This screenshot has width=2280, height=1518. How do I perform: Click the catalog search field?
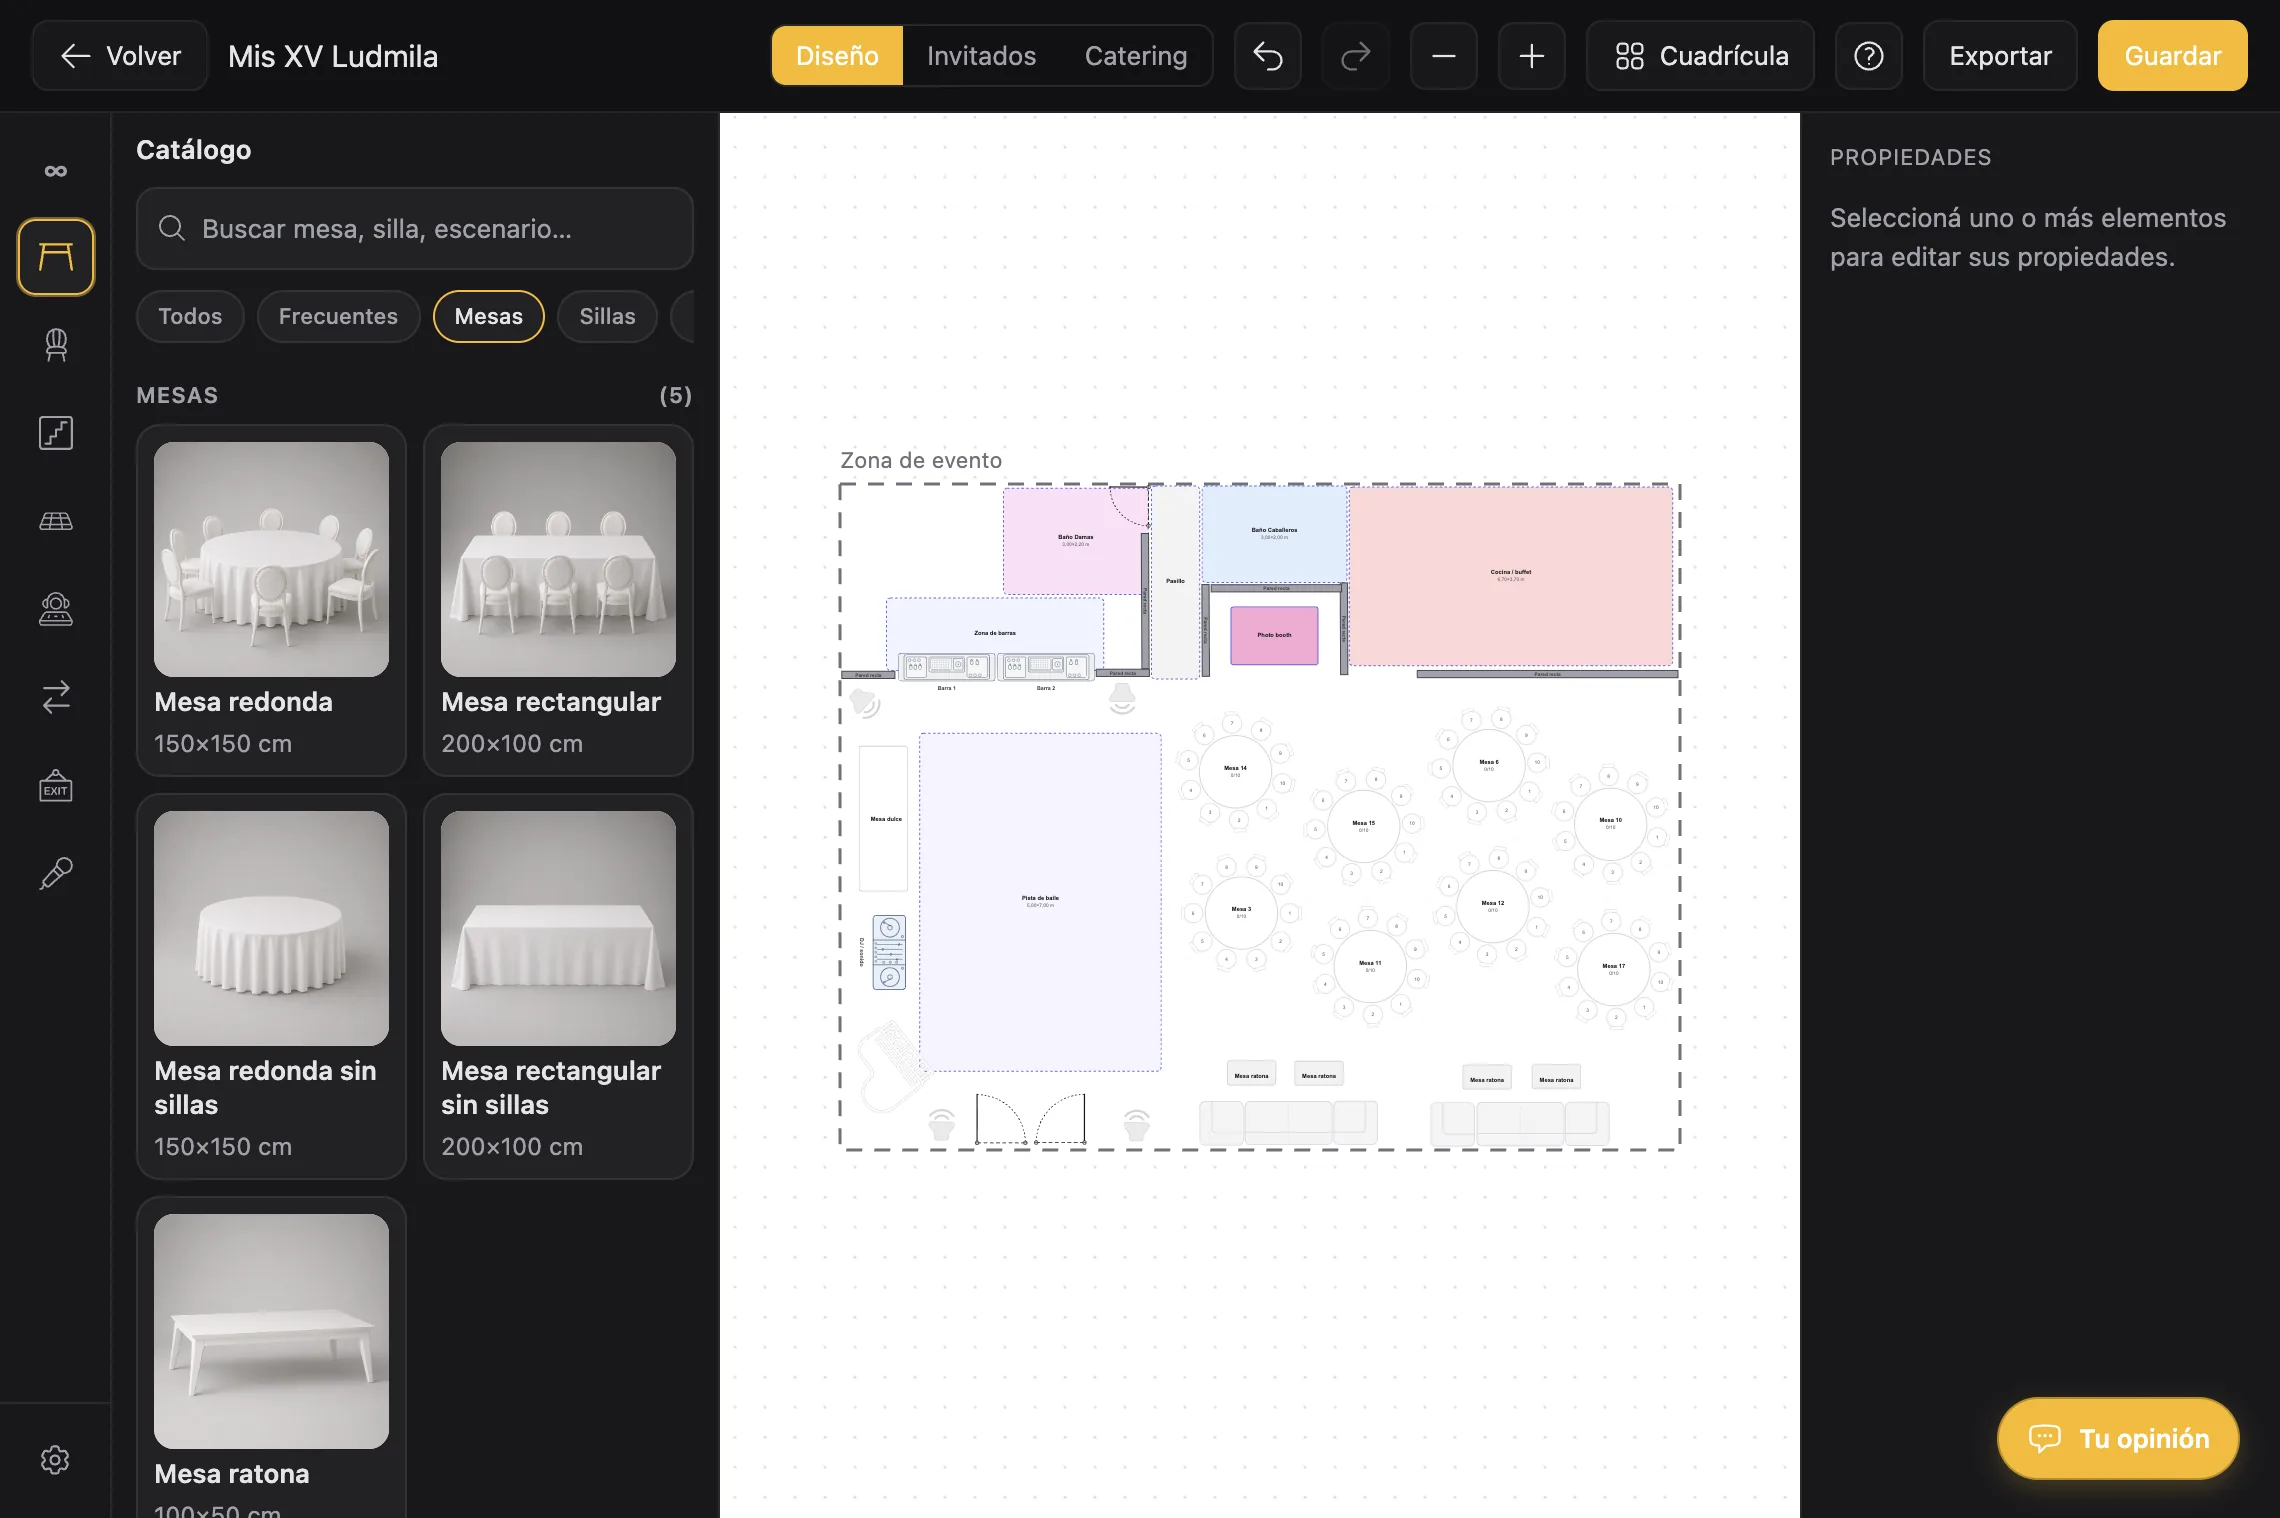(x=415, y=229)
